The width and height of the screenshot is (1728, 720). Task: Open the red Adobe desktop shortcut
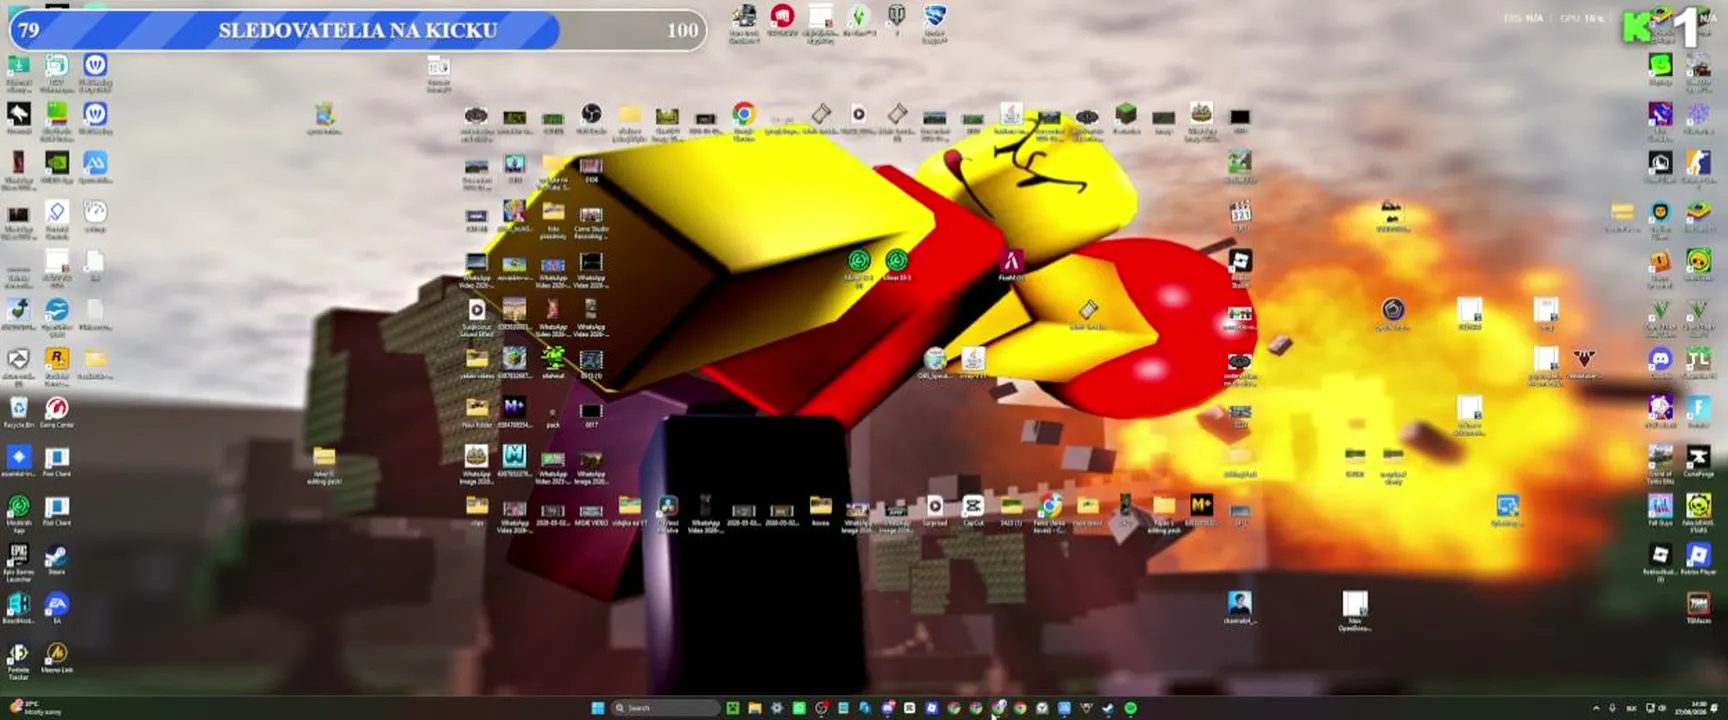click(1011, 265)
